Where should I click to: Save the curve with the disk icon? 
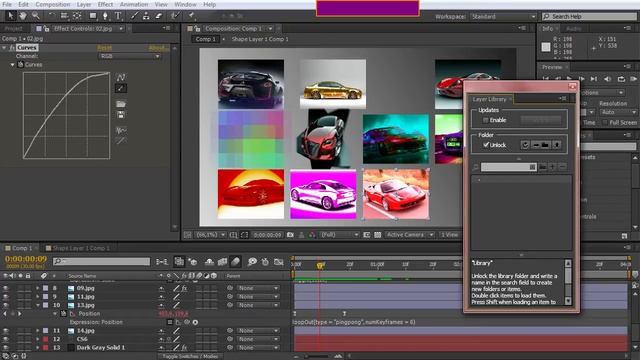pyautogui.click(x=121, y=115)
